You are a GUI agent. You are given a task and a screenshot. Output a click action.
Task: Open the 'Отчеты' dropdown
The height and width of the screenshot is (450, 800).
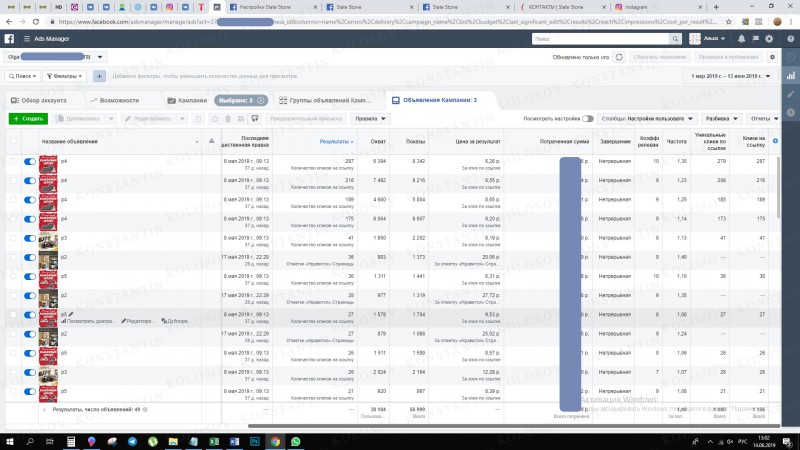coord(764,119)
